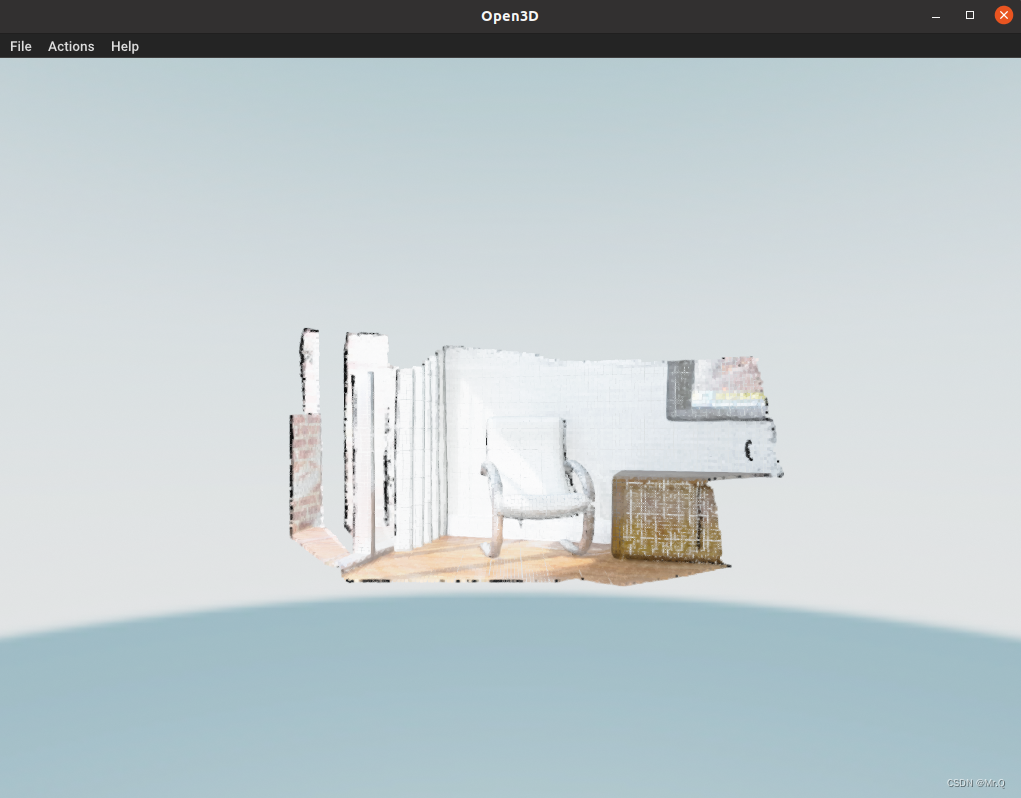Click the wall-mounted black object near the TV
The image size is (1021, 798).
747,452
